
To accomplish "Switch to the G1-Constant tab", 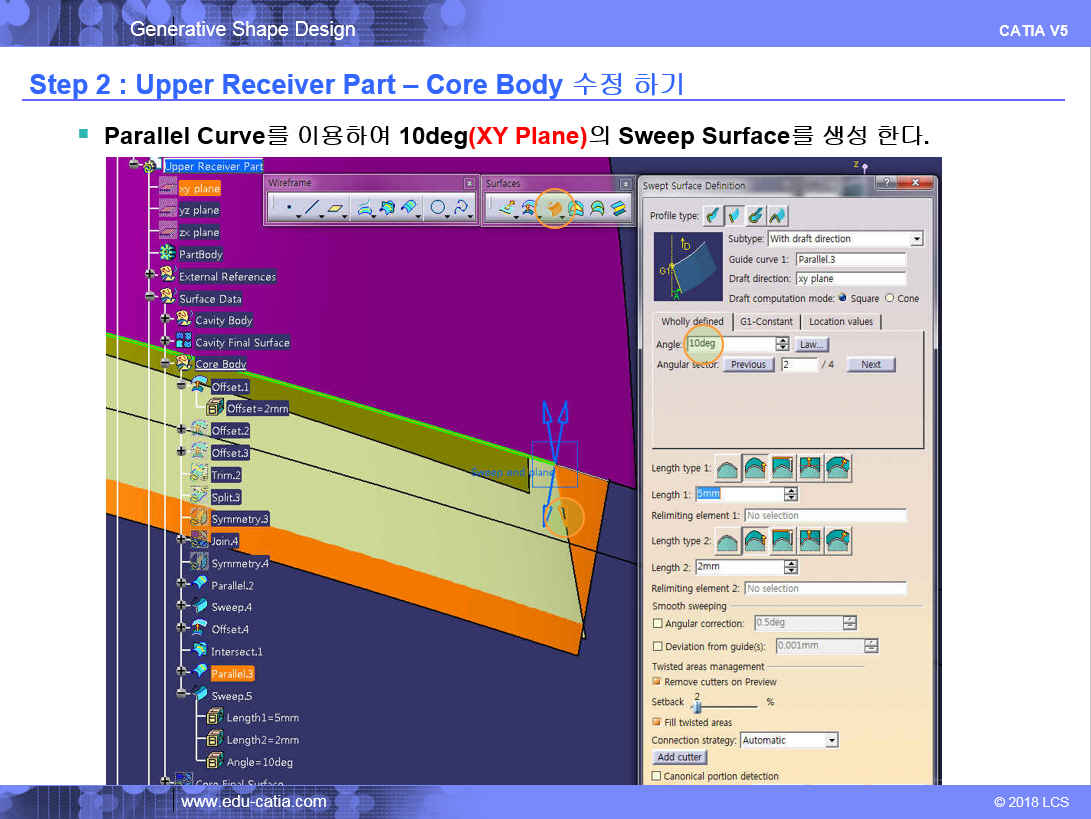I will point(766,321).
